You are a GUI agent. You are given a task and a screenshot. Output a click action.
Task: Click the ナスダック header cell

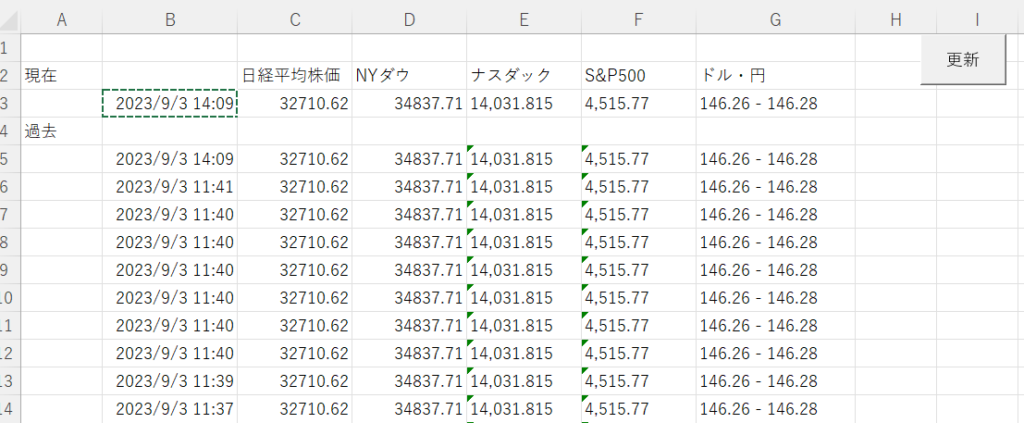click(523, 75)
